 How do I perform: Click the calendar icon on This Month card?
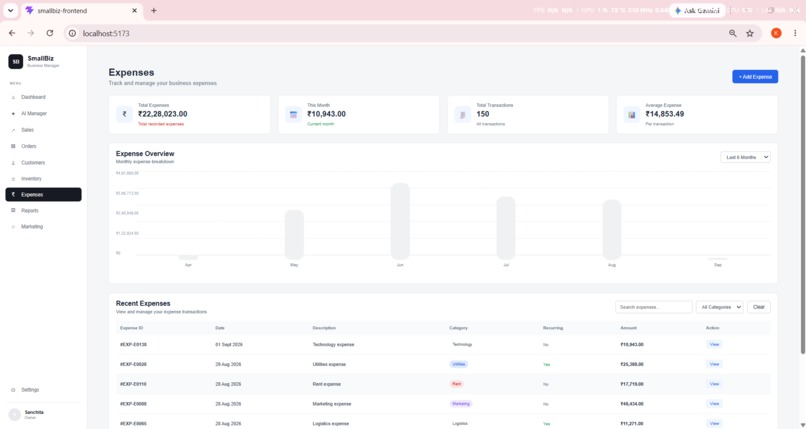pyautogui.click(x=294, y=115)
